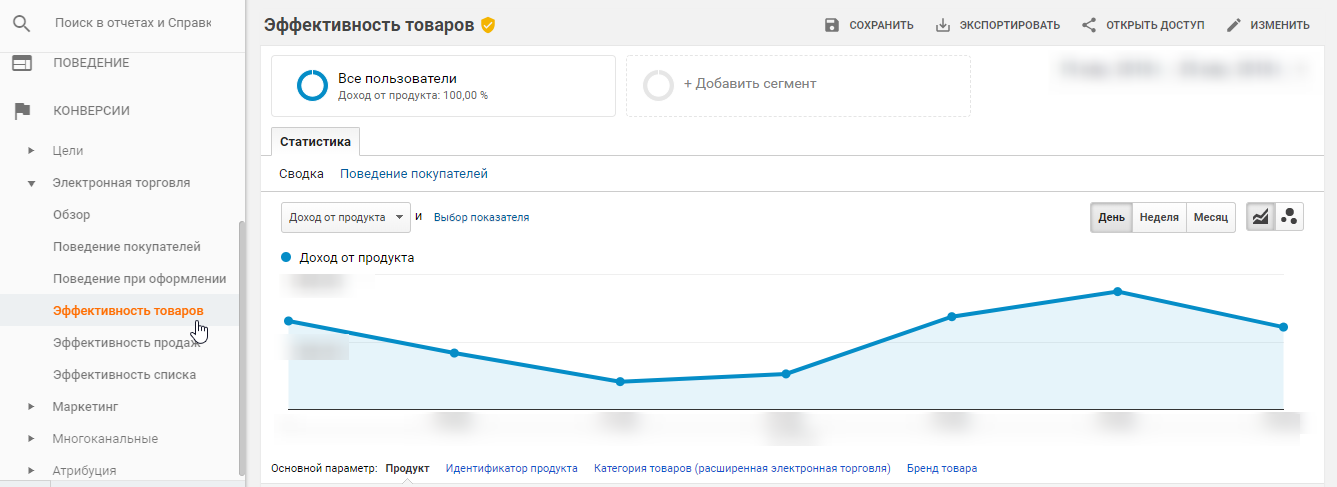The width and height of the screenshot is (1337, 487).
Task: Click the lowest chart data point
Action: point(620,382)
